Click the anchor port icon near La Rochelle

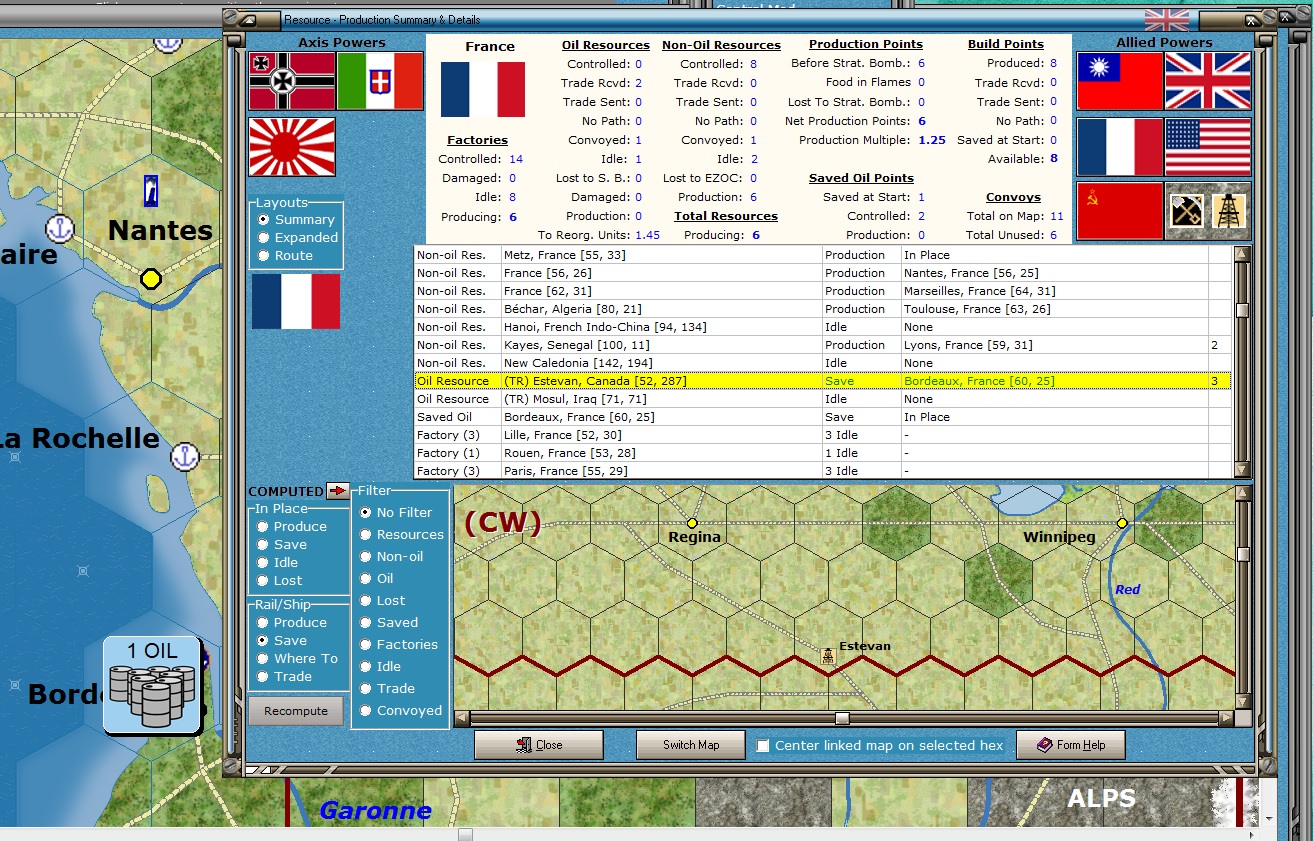click(x=184, y=456)
